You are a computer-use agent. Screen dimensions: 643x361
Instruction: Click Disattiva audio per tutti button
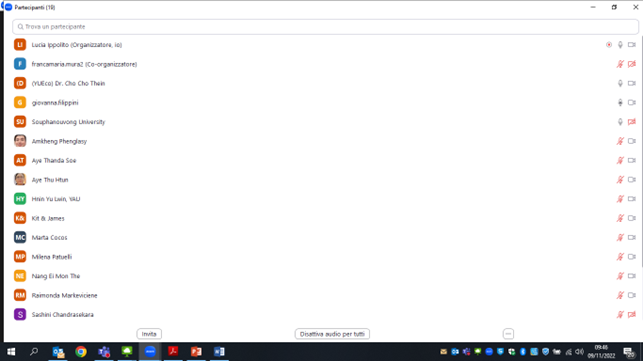(332, 334)
